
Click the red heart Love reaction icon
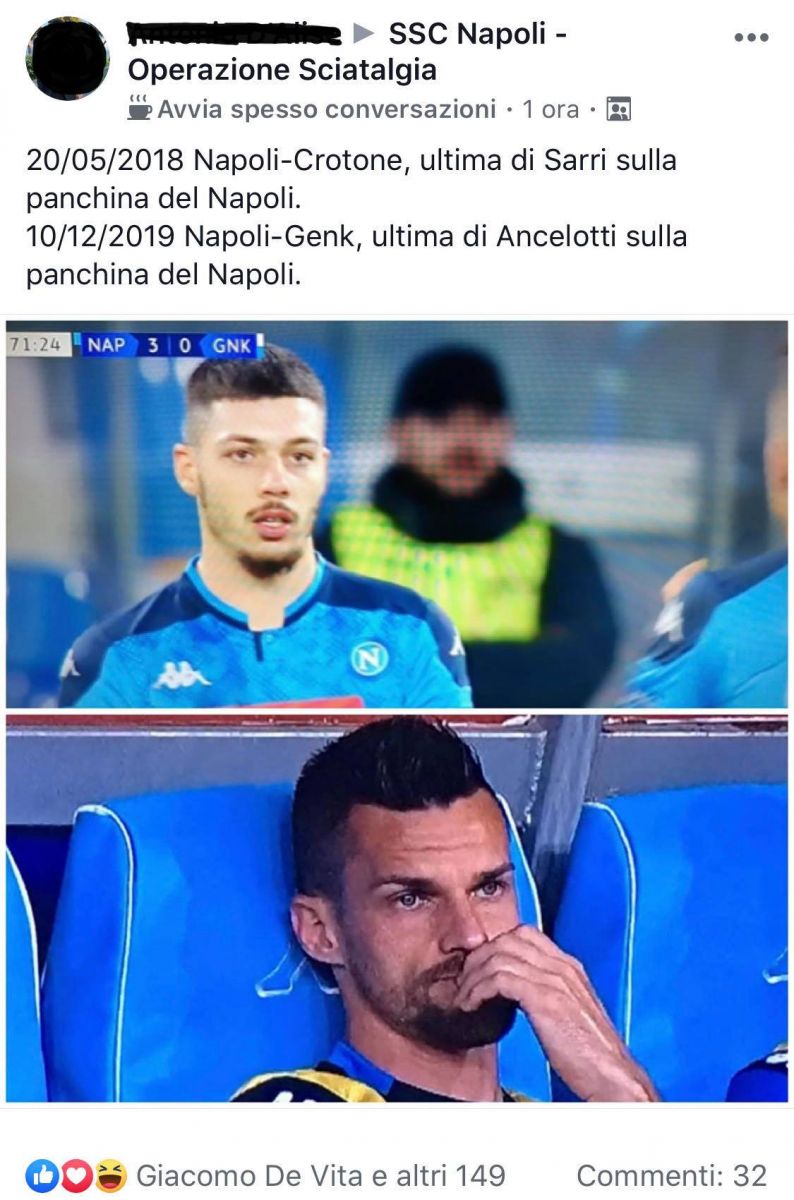[x=76, y=1175]
